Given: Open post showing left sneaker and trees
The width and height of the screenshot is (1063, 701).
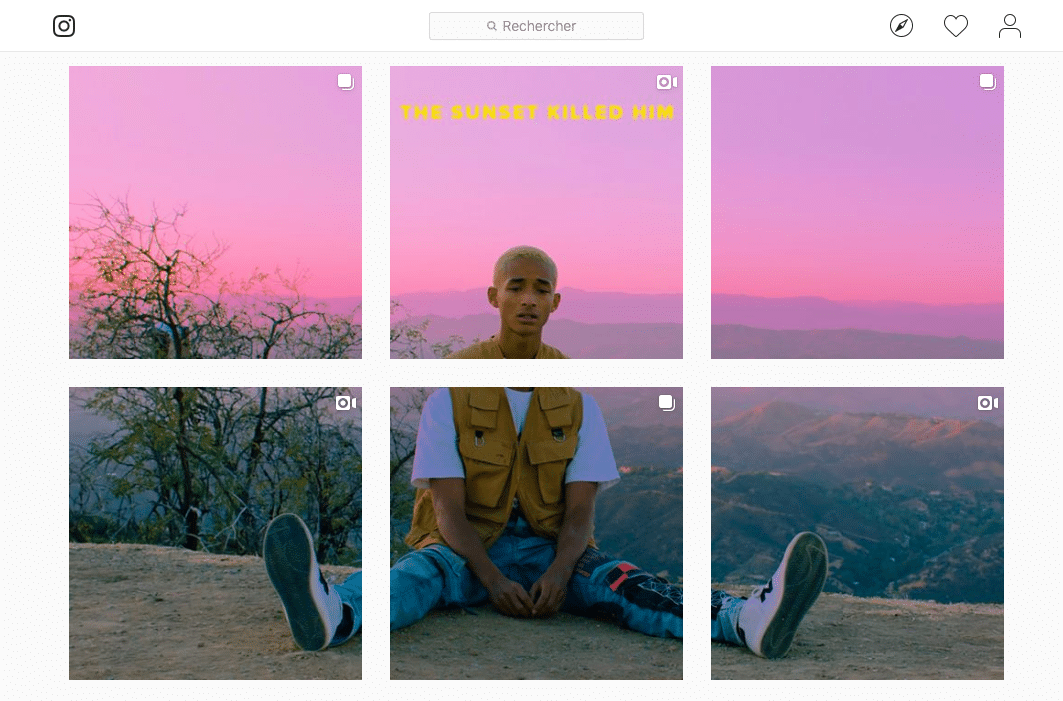Looking at the screenshot, I should [x=216, y=534].
